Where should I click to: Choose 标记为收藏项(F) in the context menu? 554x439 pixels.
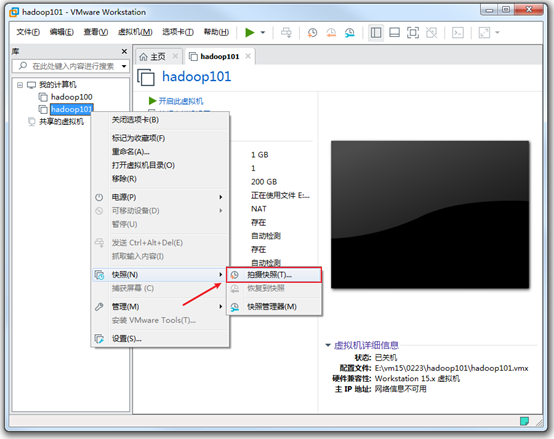pyautogui.click(x=138, y=138)
